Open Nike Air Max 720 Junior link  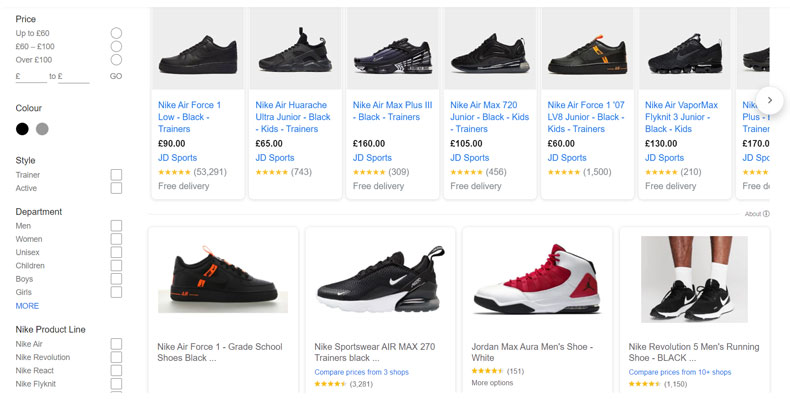pos(488,117)
